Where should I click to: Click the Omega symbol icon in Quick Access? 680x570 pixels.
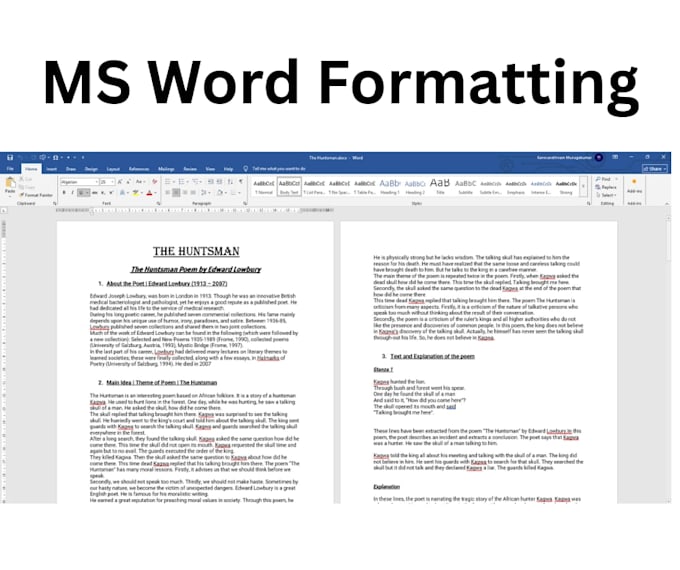pos(55,159)
